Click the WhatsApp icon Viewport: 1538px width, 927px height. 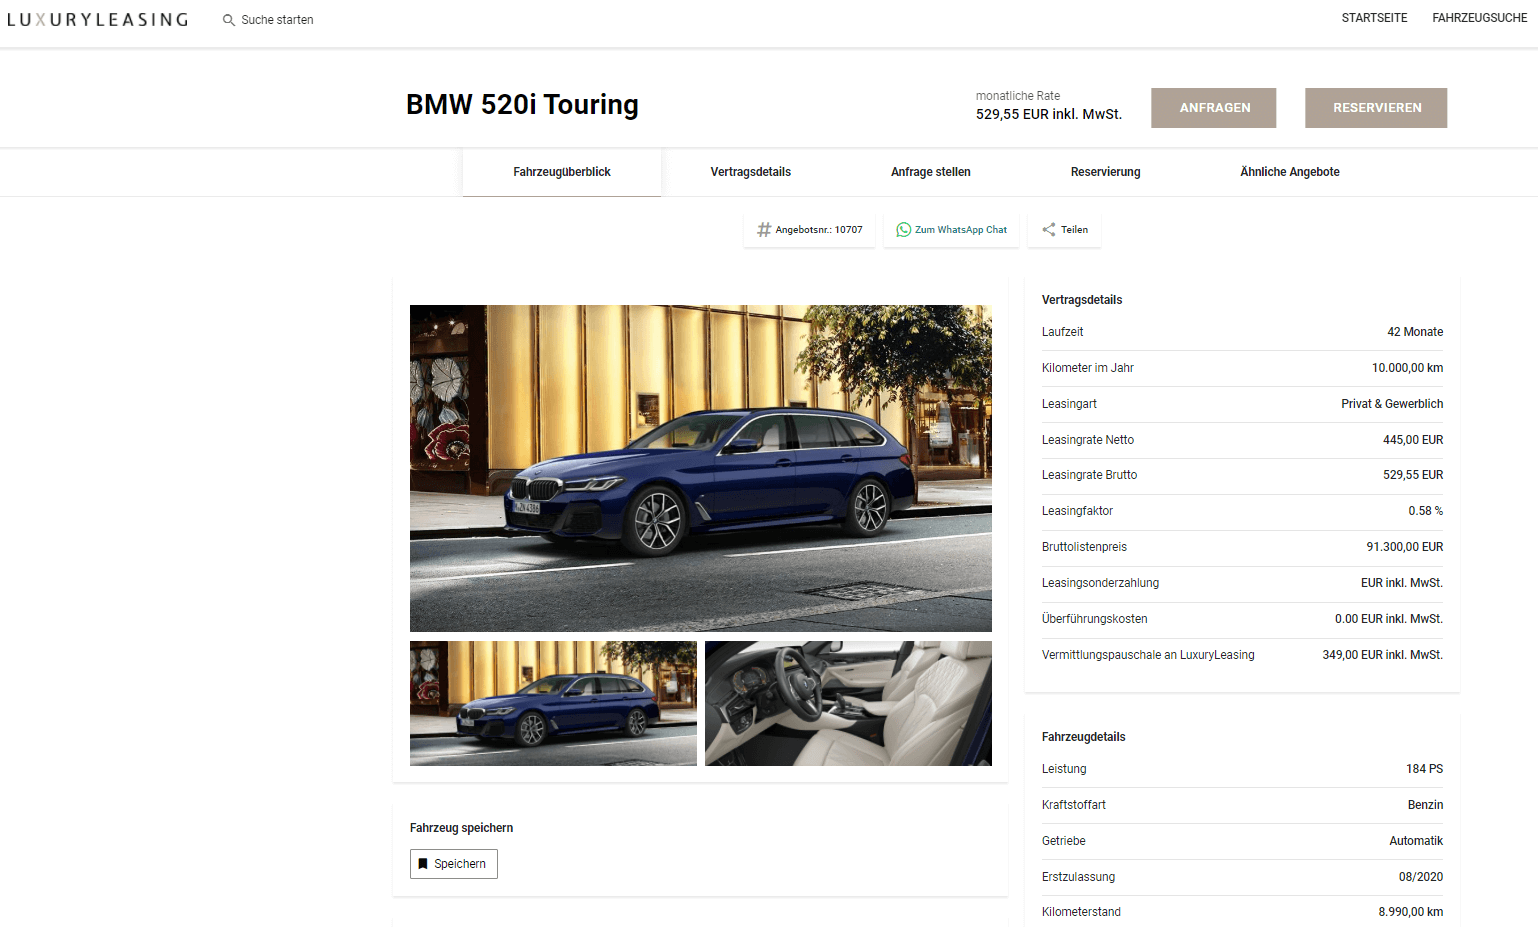903,230
